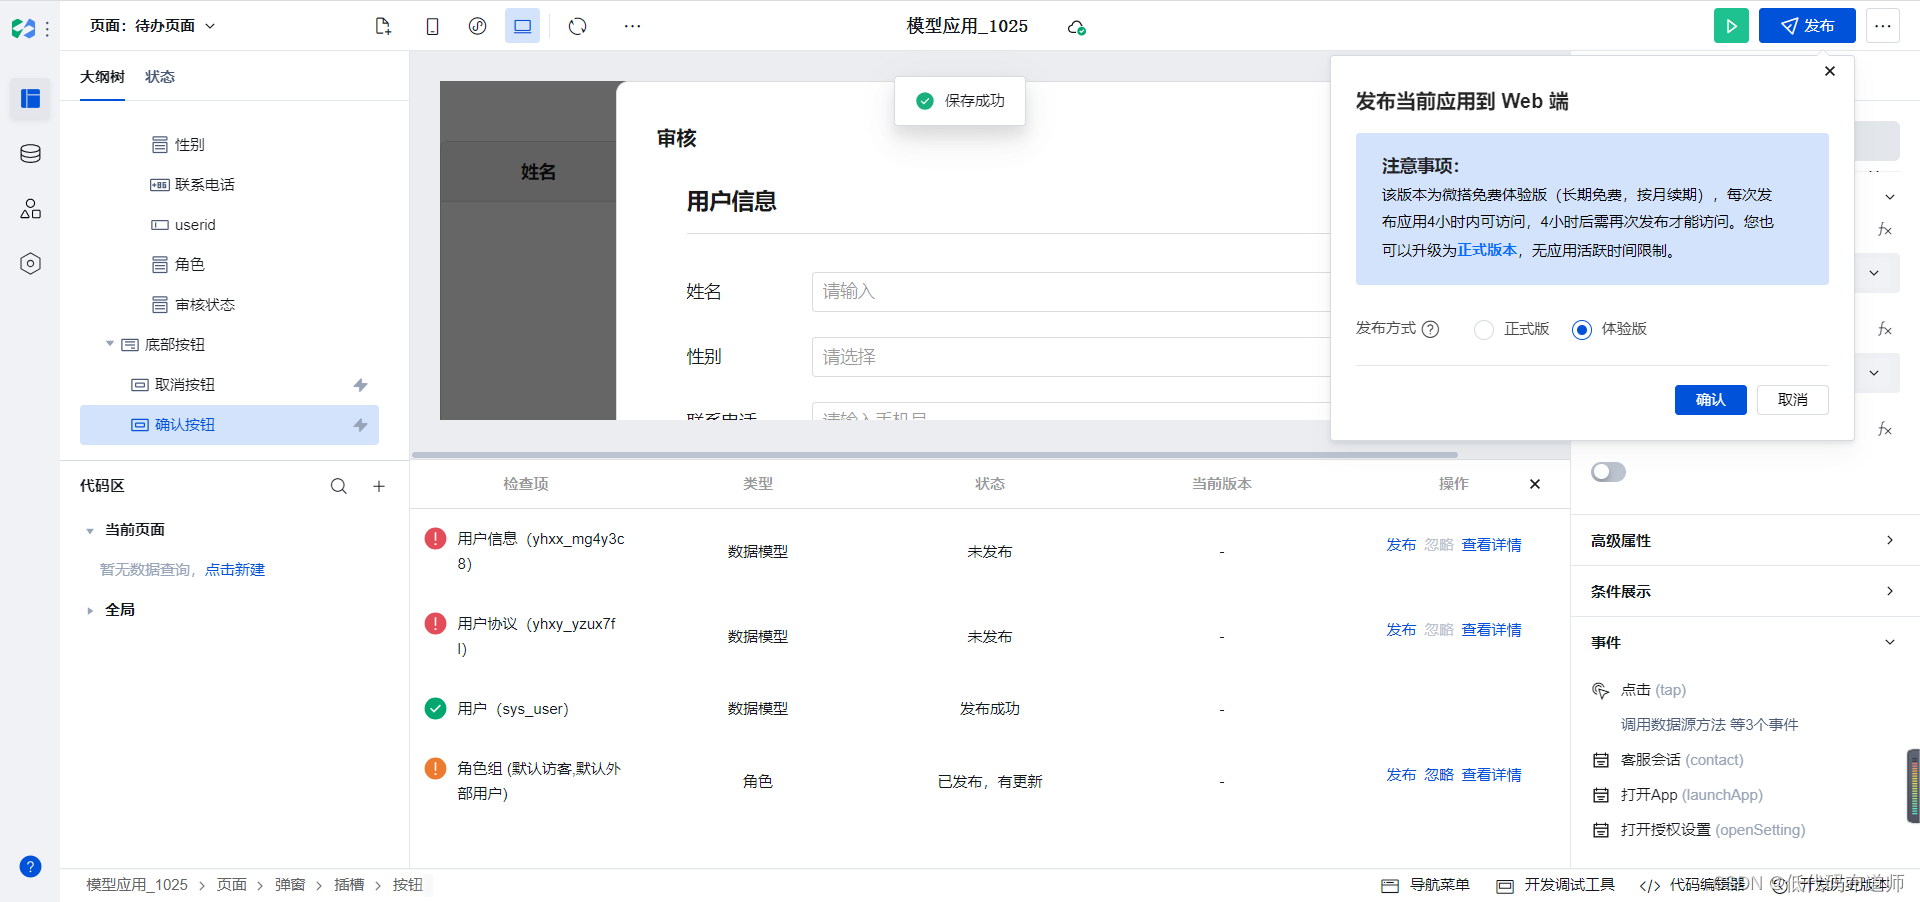Click lightning event icon on 确认按钮

point(360,425)
